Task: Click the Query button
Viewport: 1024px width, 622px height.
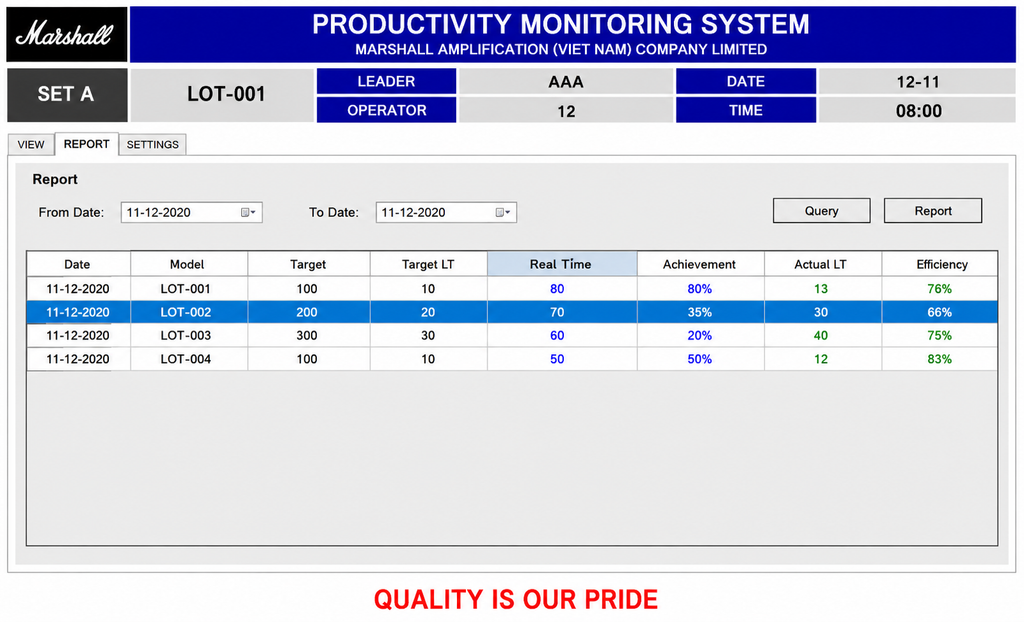Action: pos(822,211)
